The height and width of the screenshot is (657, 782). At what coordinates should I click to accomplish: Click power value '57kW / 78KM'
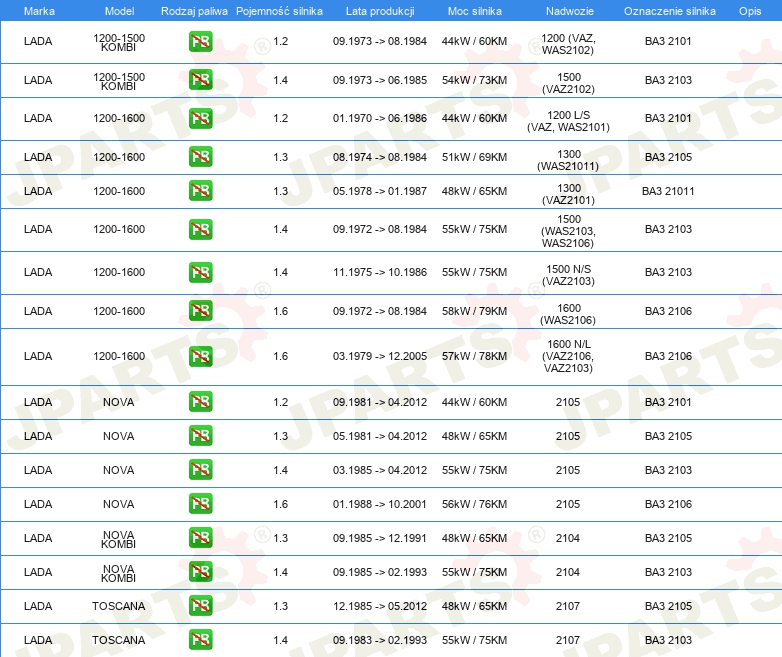(x=474, y=356)
